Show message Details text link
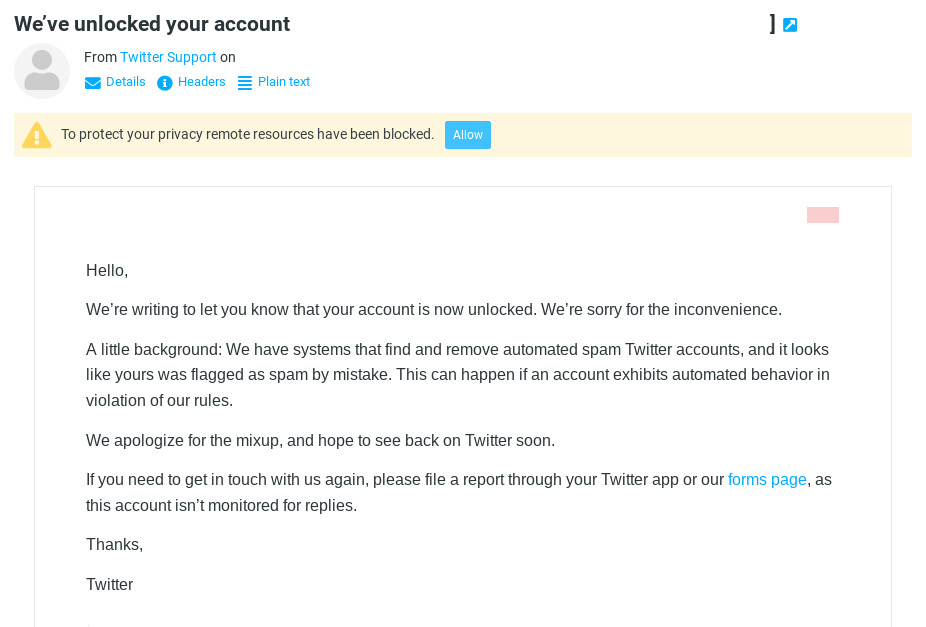The width and height of the screenshot is (926, 627). click(126, 82)
